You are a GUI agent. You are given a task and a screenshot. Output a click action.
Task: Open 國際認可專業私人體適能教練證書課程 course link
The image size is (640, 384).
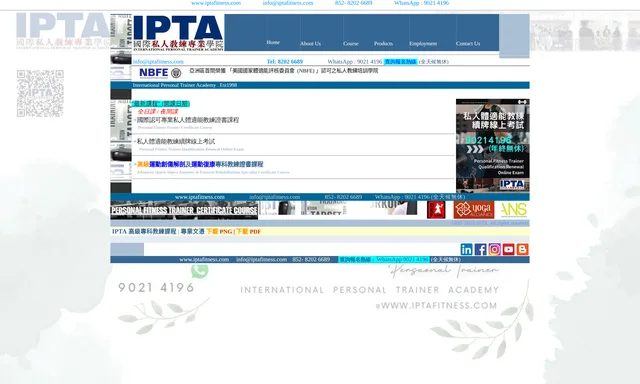point(188,120)
